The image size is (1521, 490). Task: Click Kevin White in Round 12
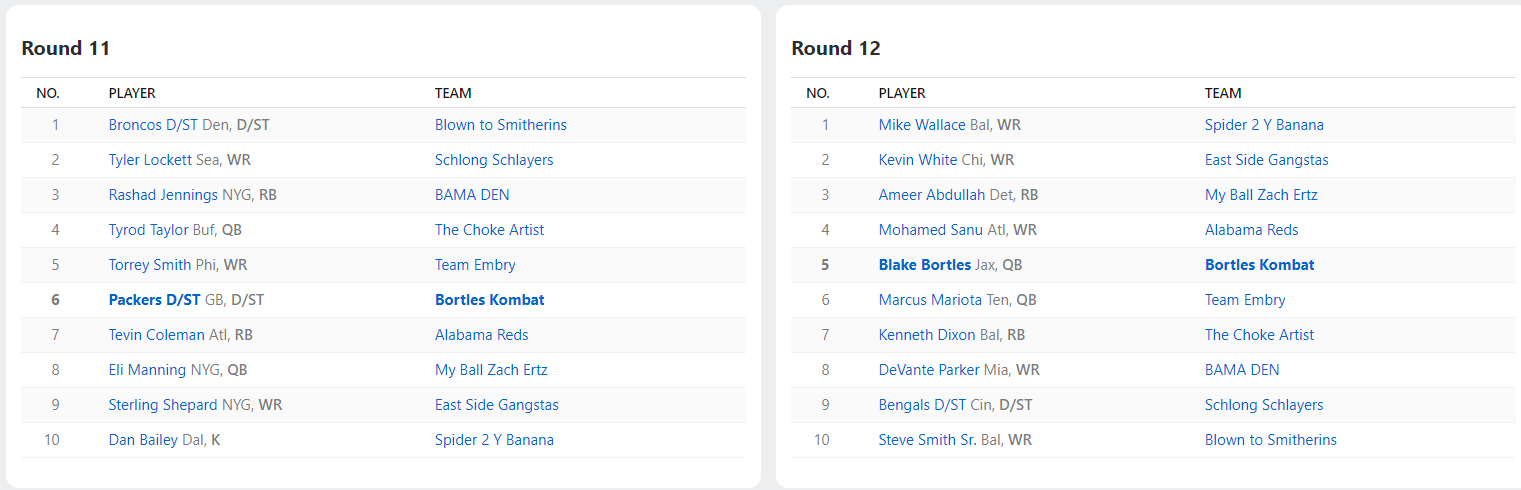tap(915, 160)
